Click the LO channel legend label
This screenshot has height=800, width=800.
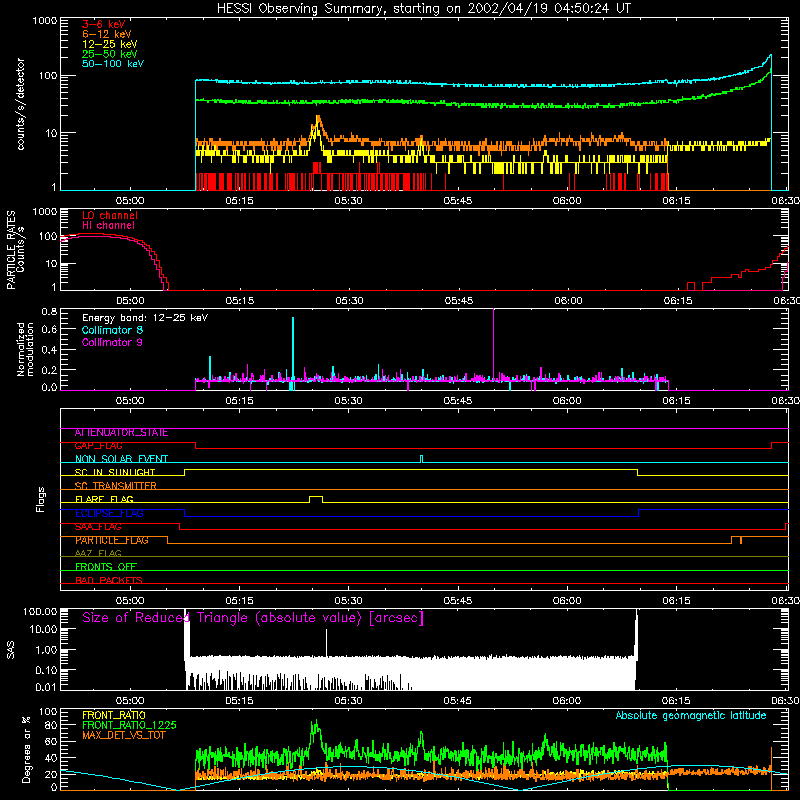tap(110, 215)
